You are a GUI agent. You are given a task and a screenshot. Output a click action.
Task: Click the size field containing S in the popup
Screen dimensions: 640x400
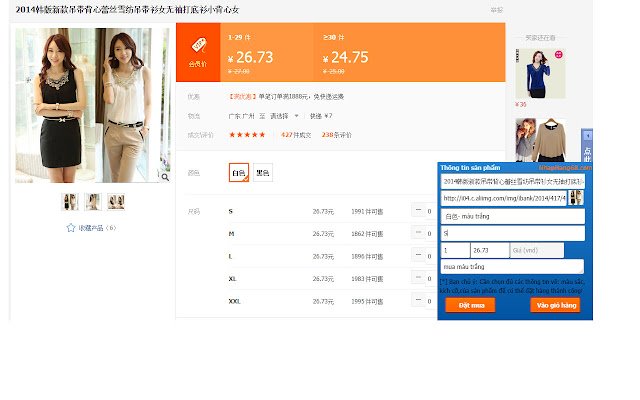pyautogui.click(x=513, y=233)
